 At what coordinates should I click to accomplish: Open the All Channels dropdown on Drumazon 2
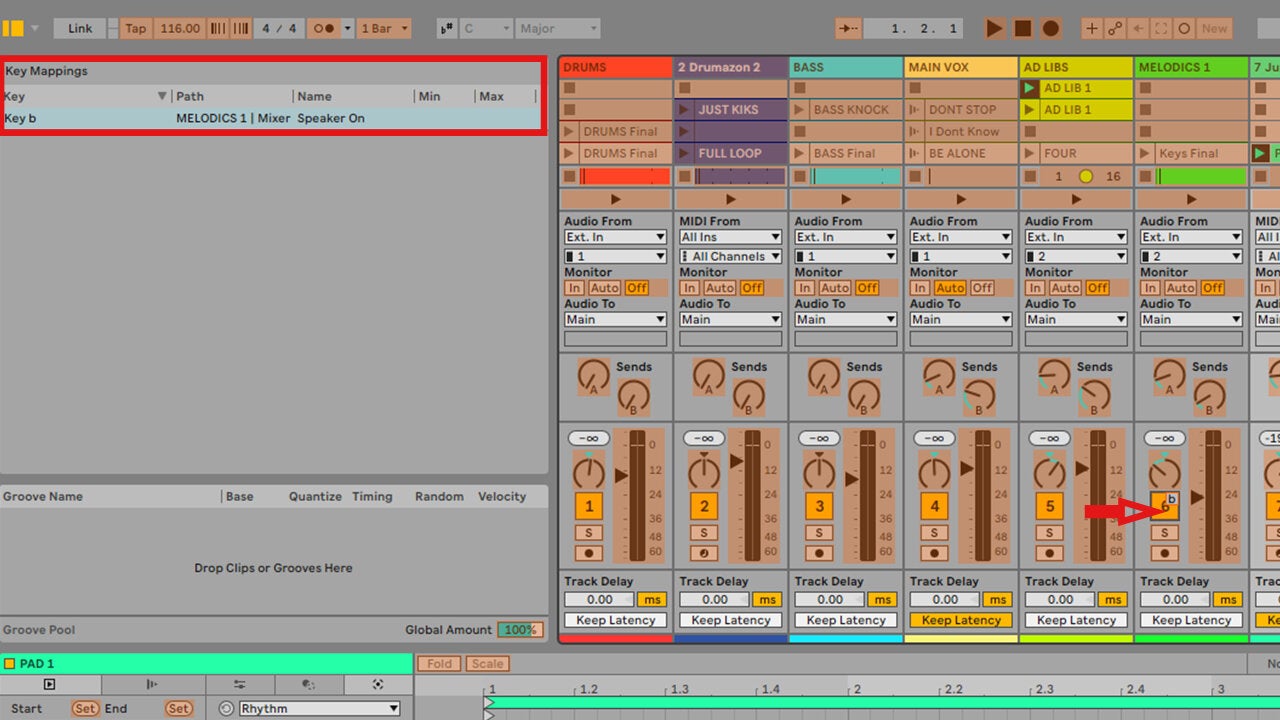tap(730, 256)
